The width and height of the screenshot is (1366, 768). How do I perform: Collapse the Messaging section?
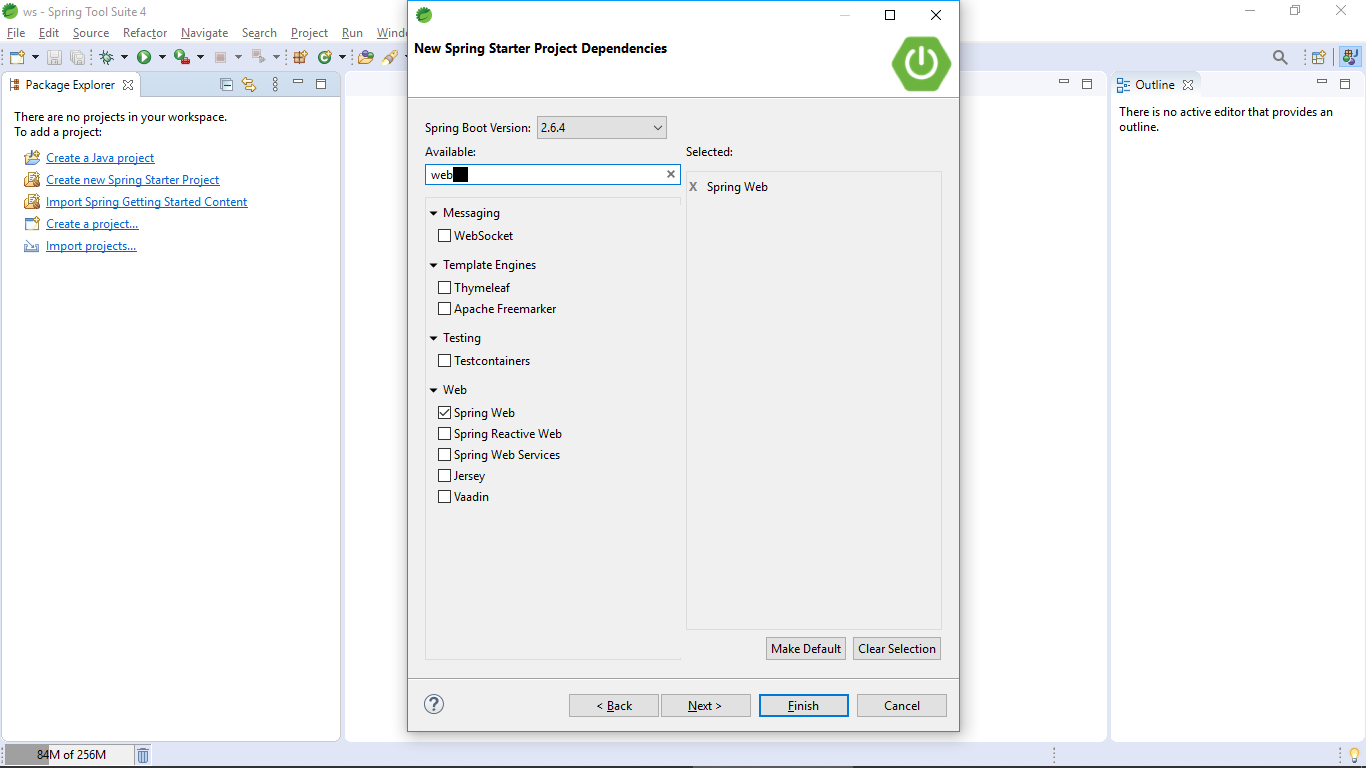[434, 212]
